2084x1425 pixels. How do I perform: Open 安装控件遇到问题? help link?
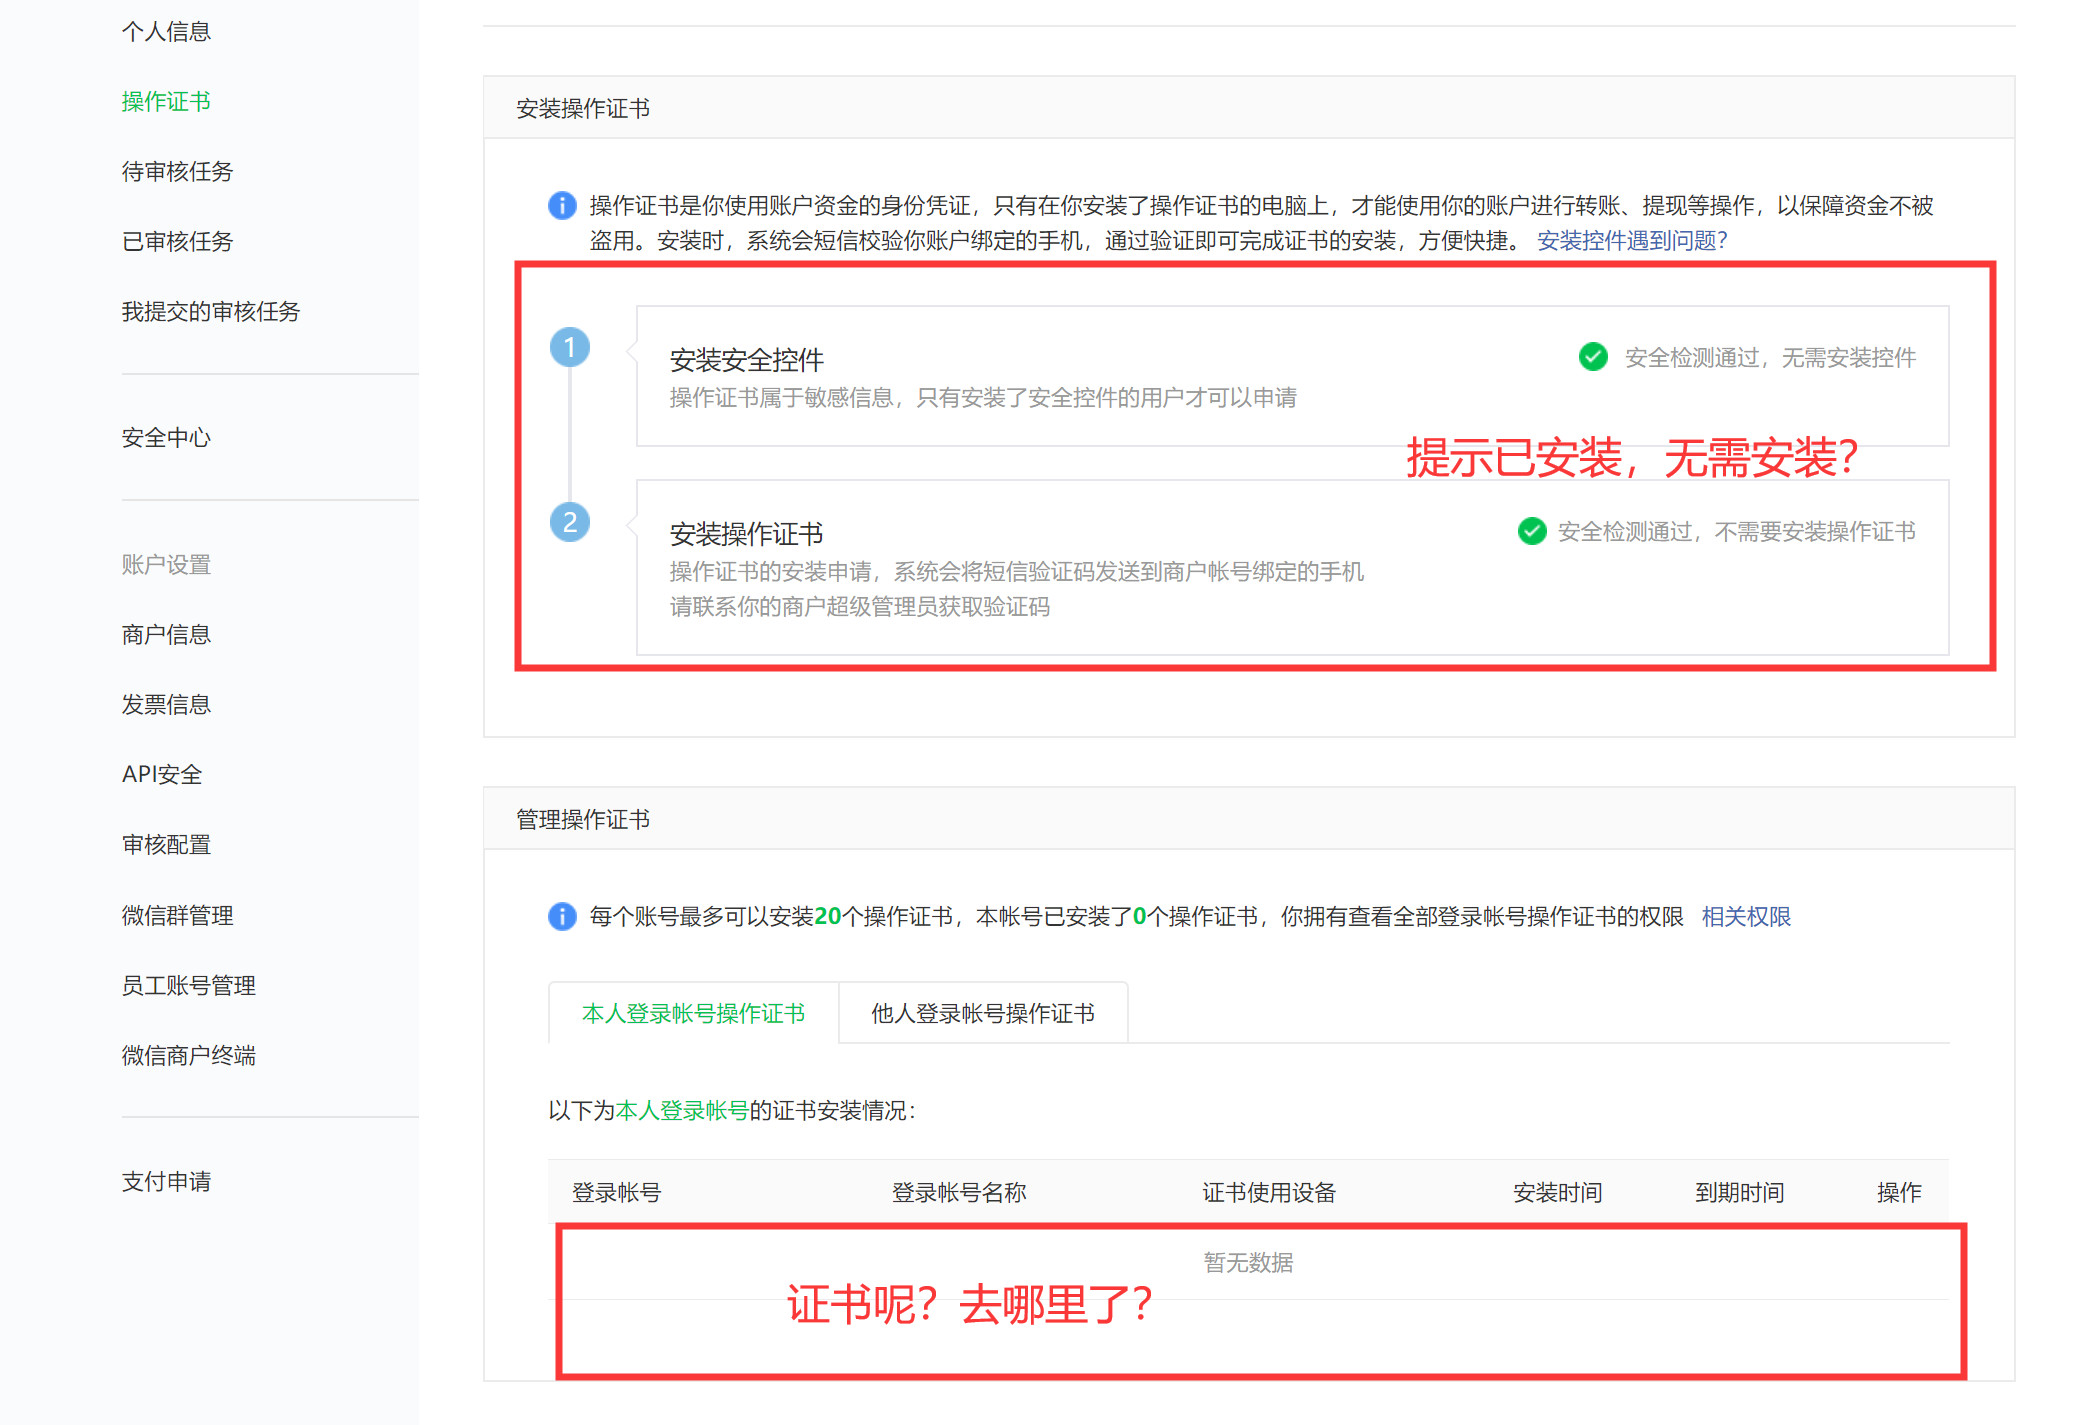coord(1631,241)
